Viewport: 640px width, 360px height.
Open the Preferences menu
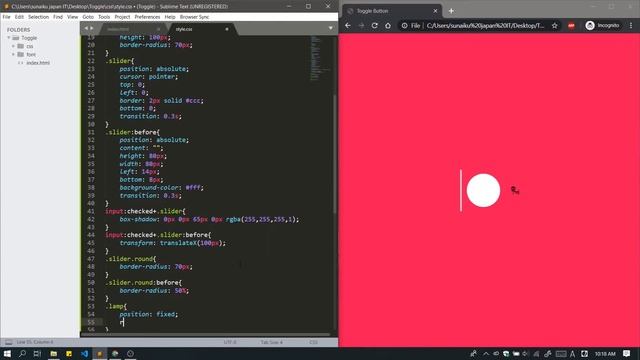pos(147,17)
